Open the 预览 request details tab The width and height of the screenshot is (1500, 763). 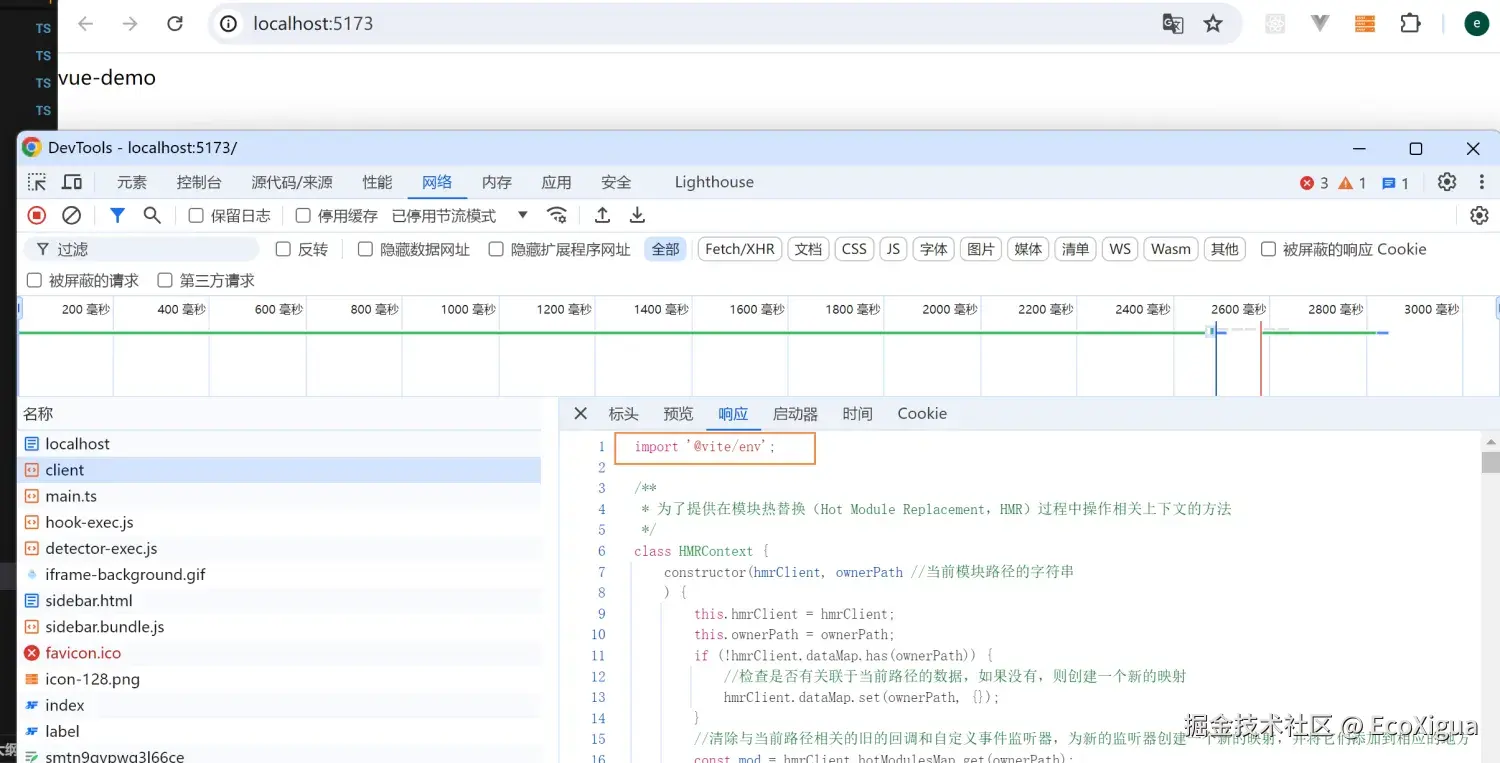tap(678, 413)
